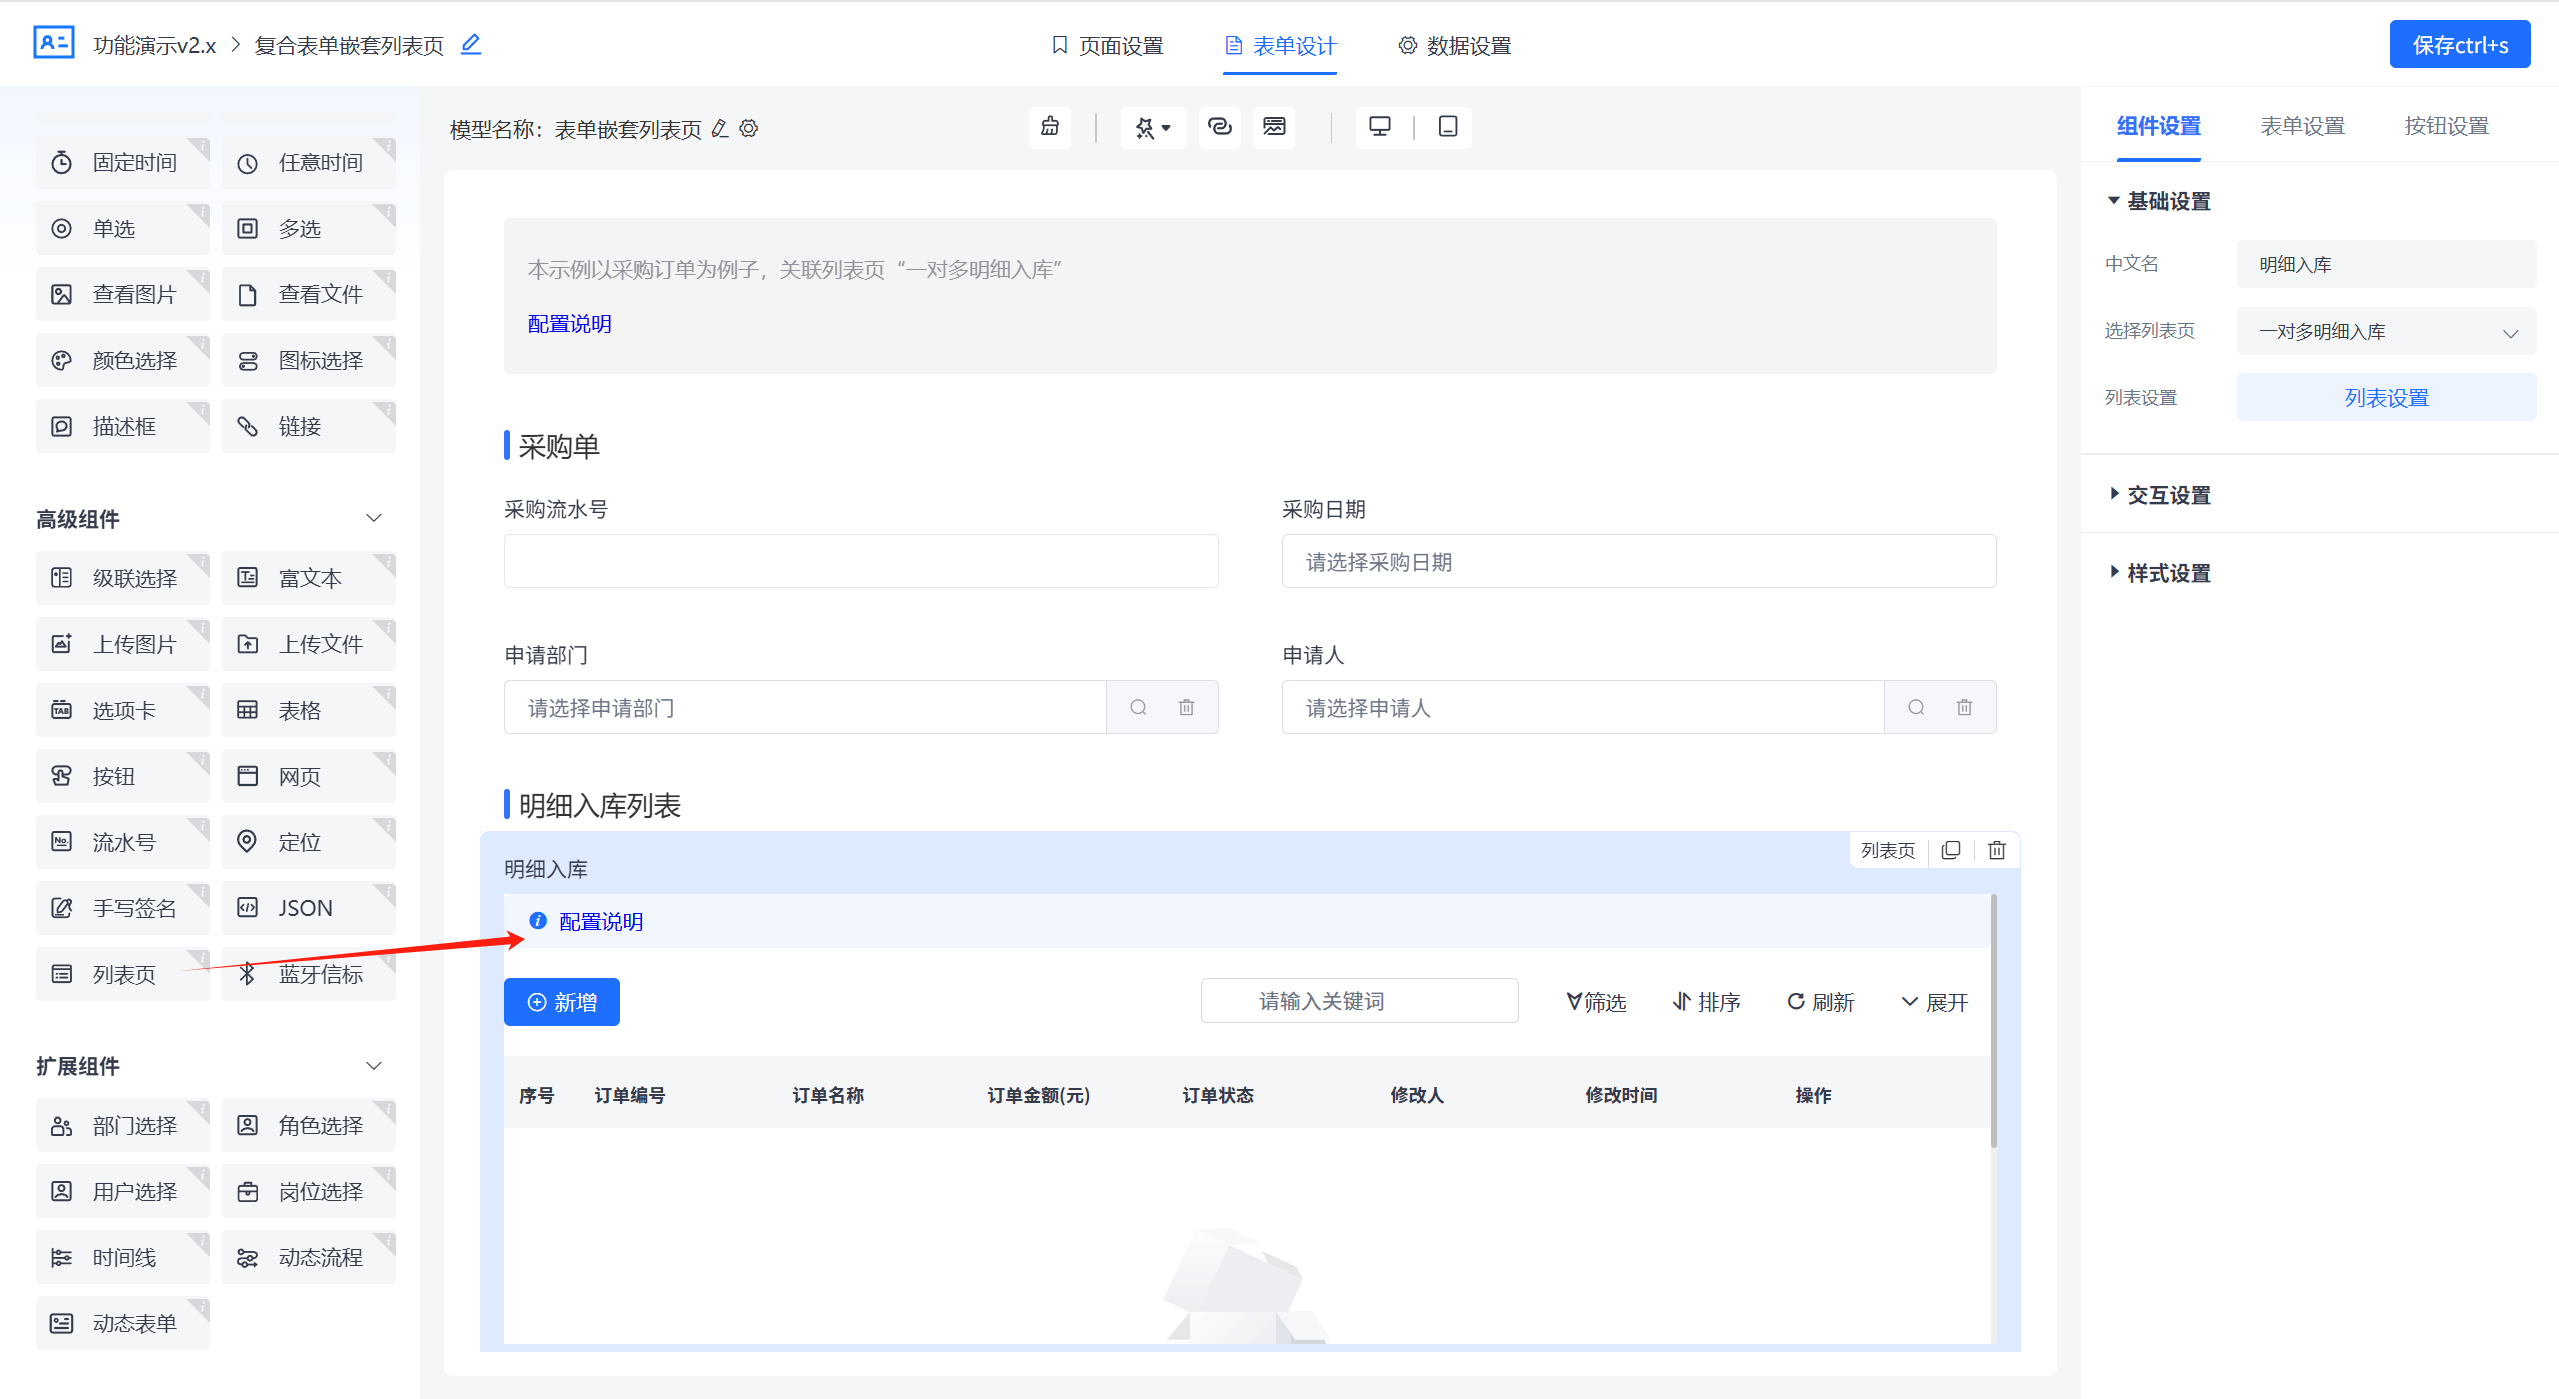Select the 流水号 serial number component
2559x1399 pixels.
point(122,841)
